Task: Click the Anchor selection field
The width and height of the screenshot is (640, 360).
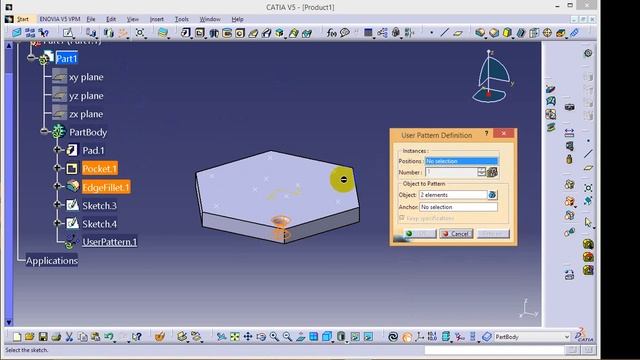Action: pyautogui.click(x=458, y=207)
